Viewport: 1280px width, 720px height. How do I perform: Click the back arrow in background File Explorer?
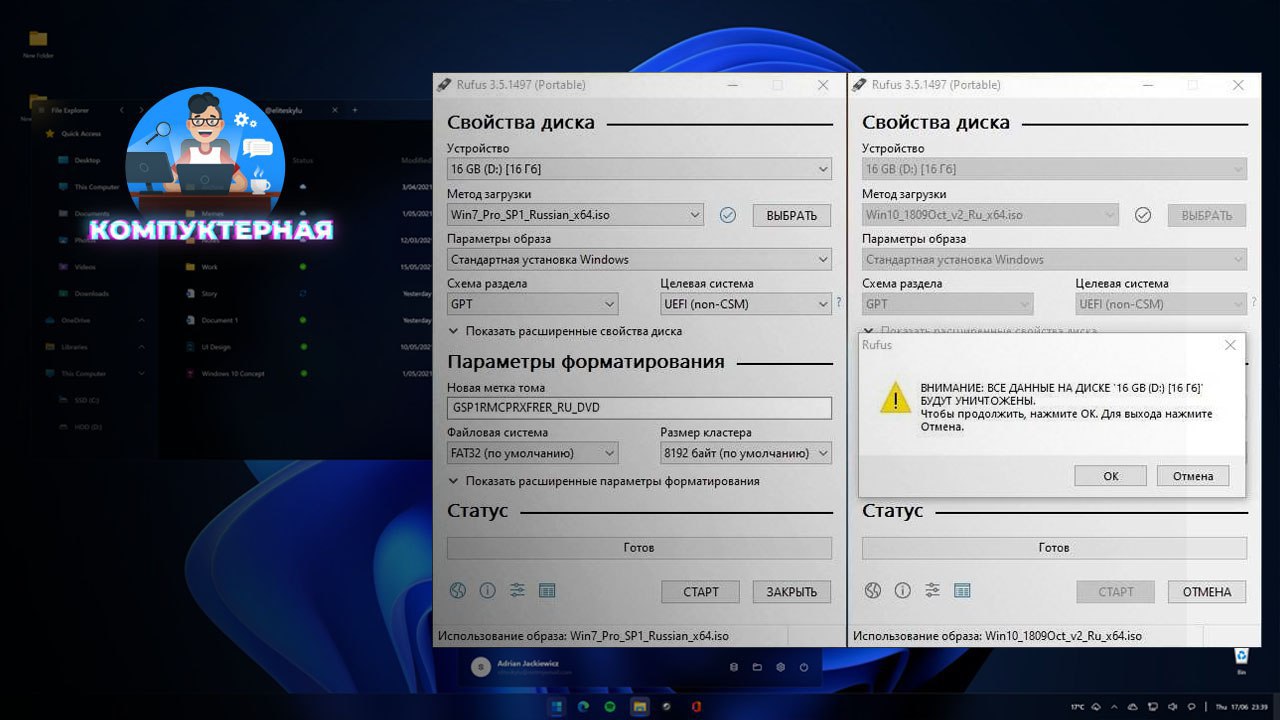pos(121,109)
